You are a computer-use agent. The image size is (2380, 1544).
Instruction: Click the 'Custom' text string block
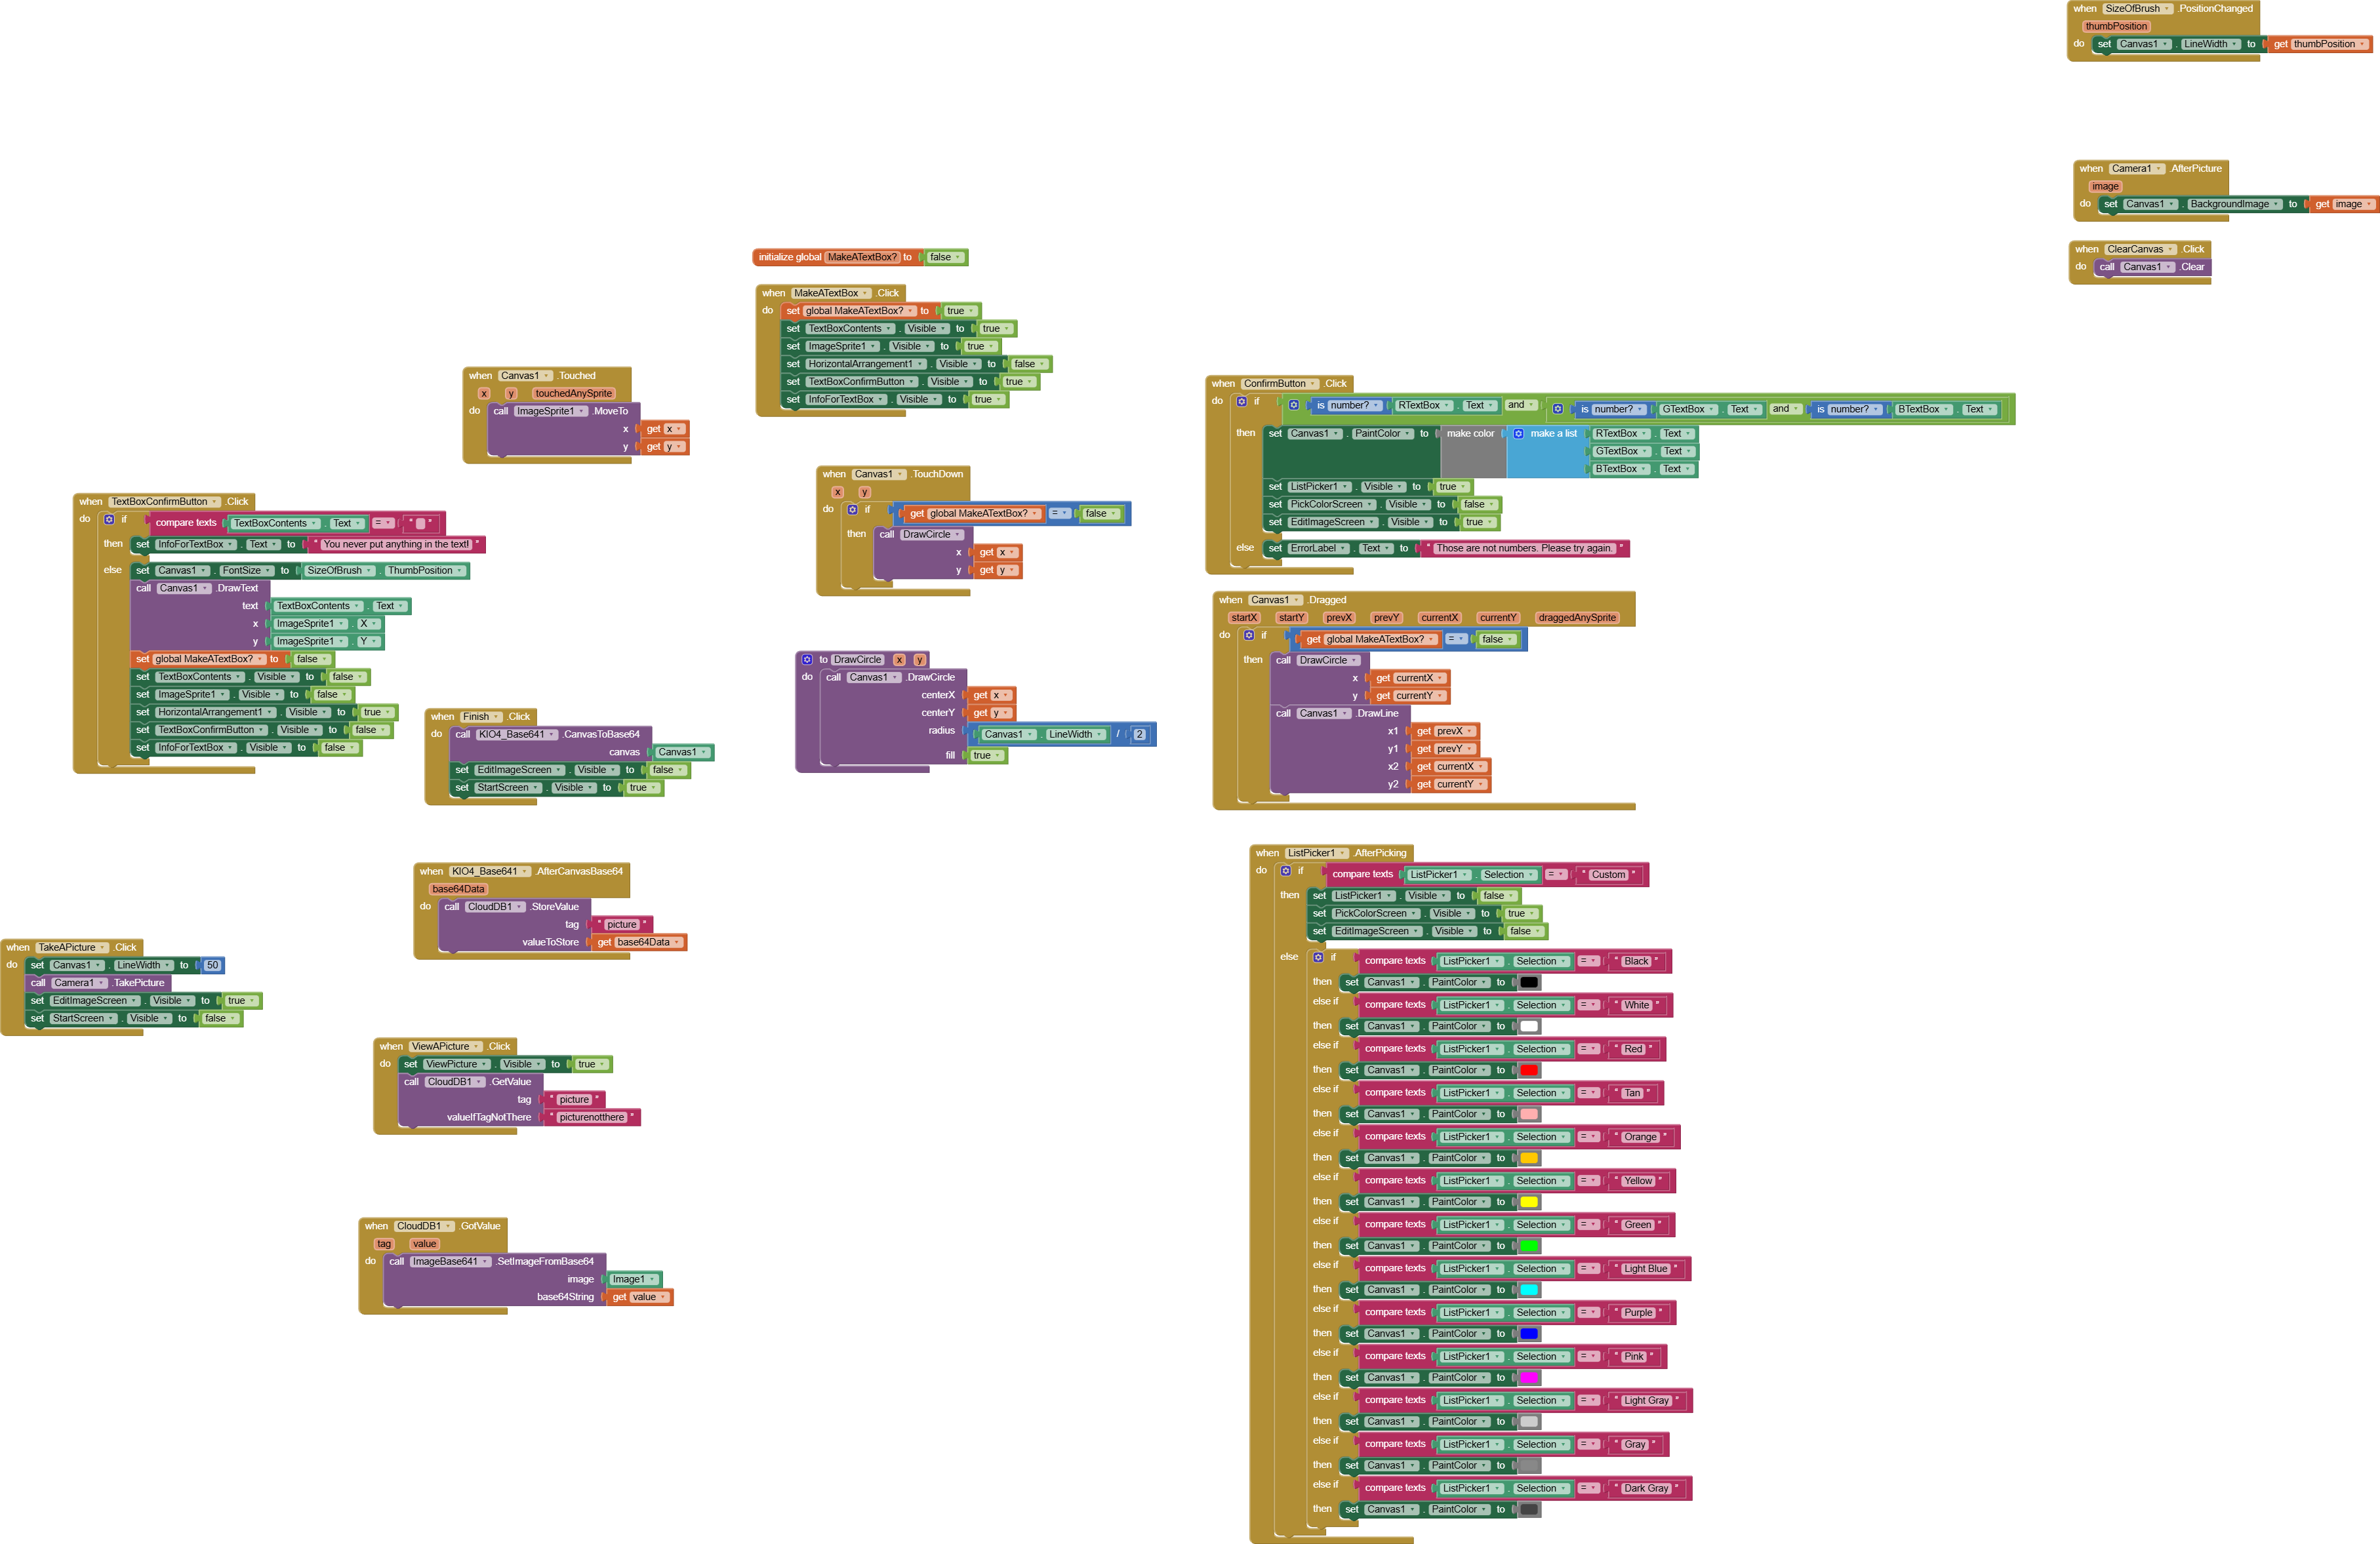point(1608,875)
